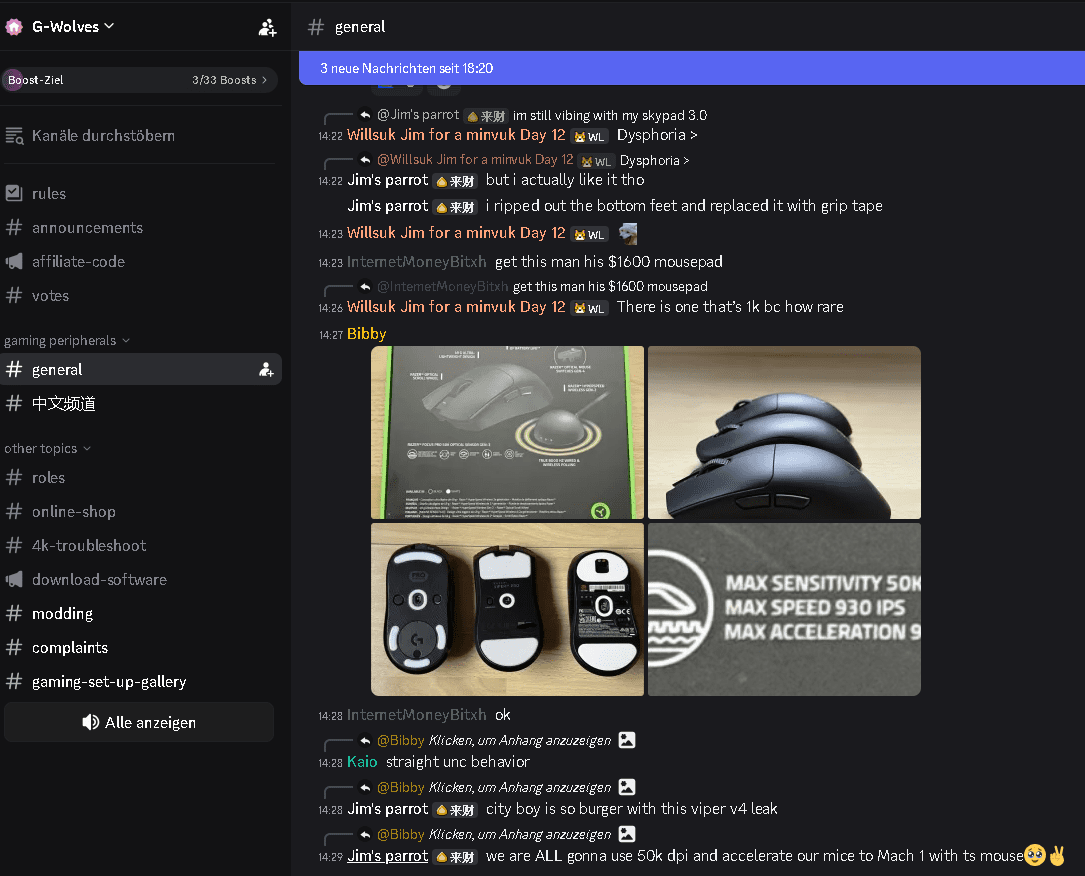This screenshot has height=876, width=1085.
Task: Click the browse channels icon
Action: [x=15, y=136]
